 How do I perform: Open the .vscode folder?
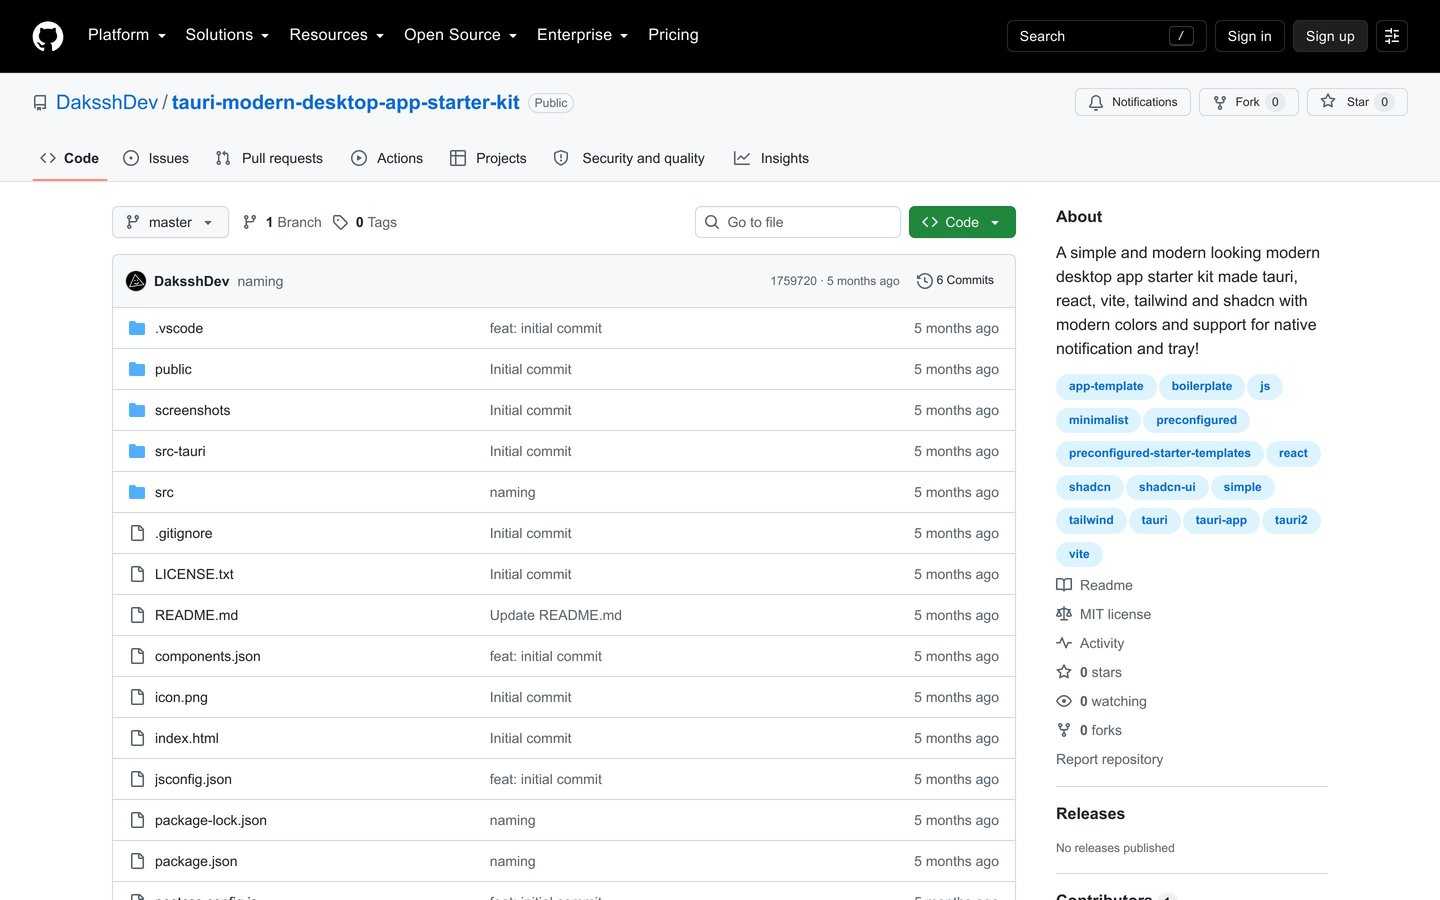179,328
